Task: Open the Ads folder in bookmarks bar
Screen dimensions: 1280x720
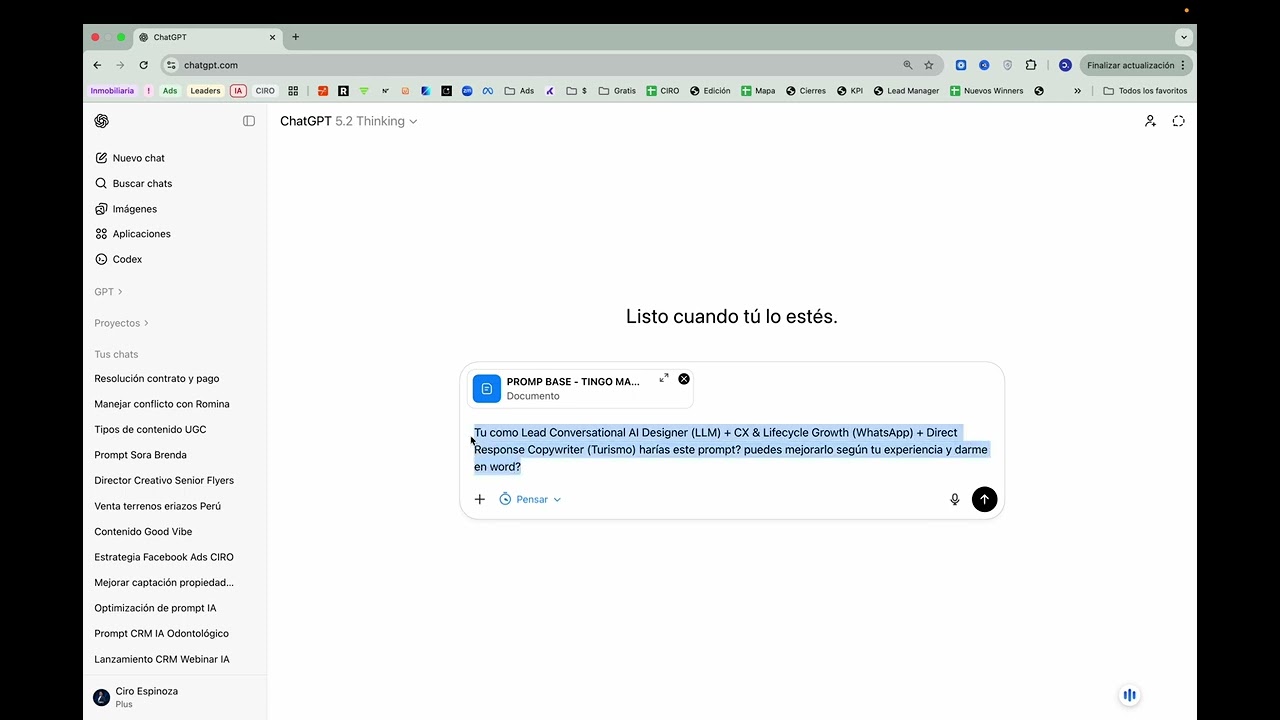Action: pos(519,91)
